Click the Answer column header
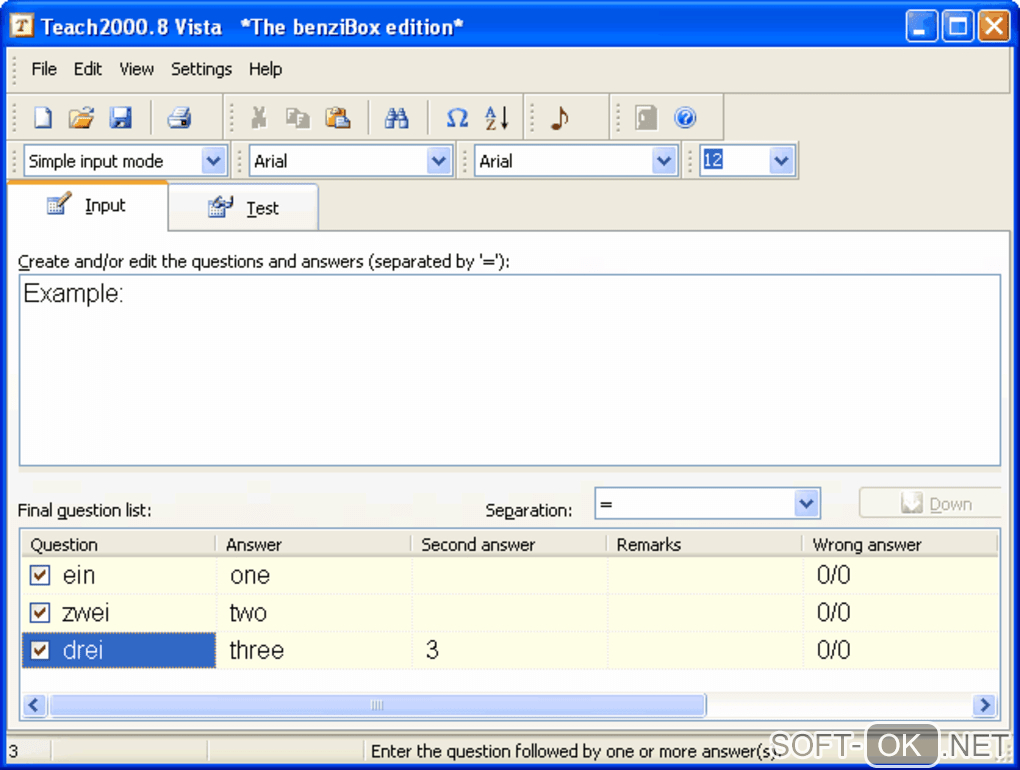Image resolution: width=1020 pixels, height=770 pixels. (x=314, y=544)
